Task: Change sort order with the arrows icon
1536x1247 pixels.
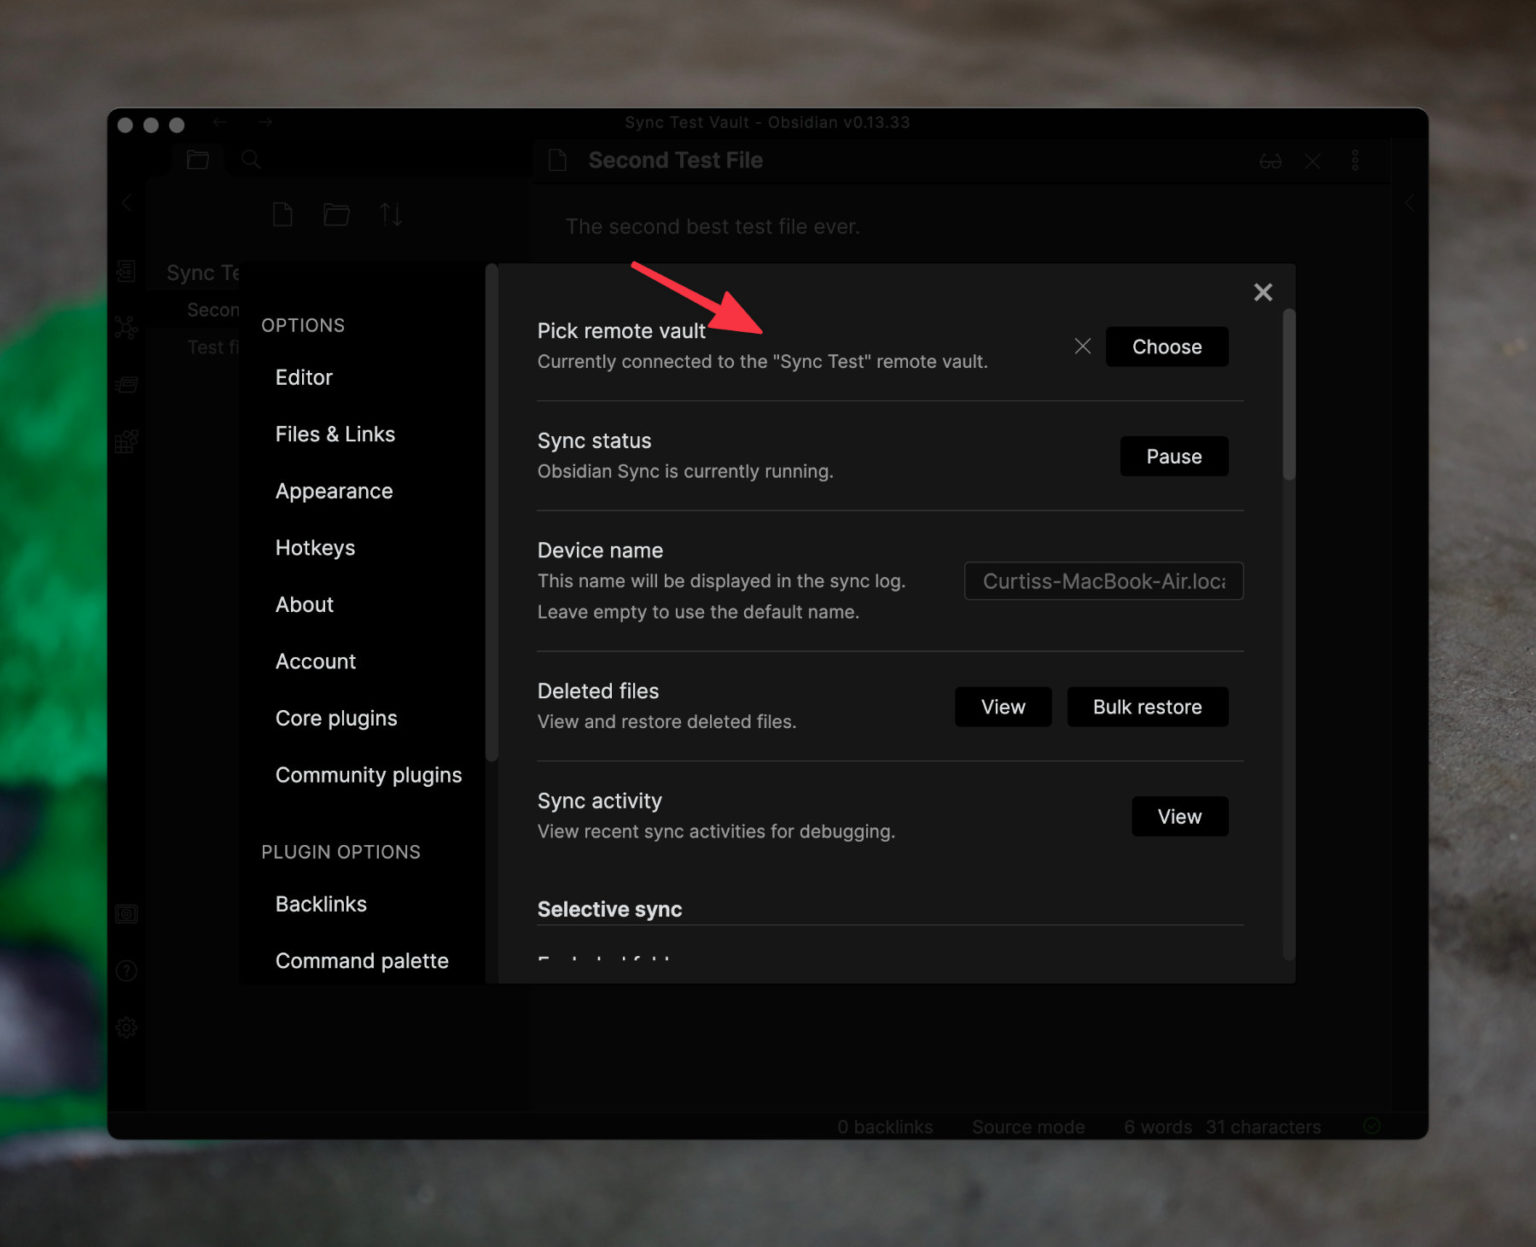Action: [391, 214]
